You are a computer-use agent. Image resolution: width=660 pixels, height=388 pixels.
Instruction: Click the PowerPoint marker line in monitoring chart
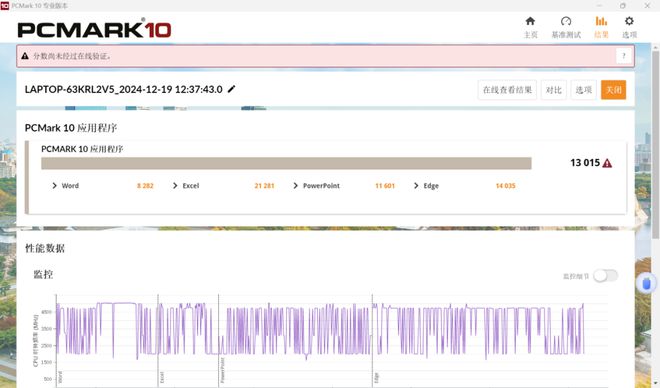pyautogui.click(x=218, y=339)
